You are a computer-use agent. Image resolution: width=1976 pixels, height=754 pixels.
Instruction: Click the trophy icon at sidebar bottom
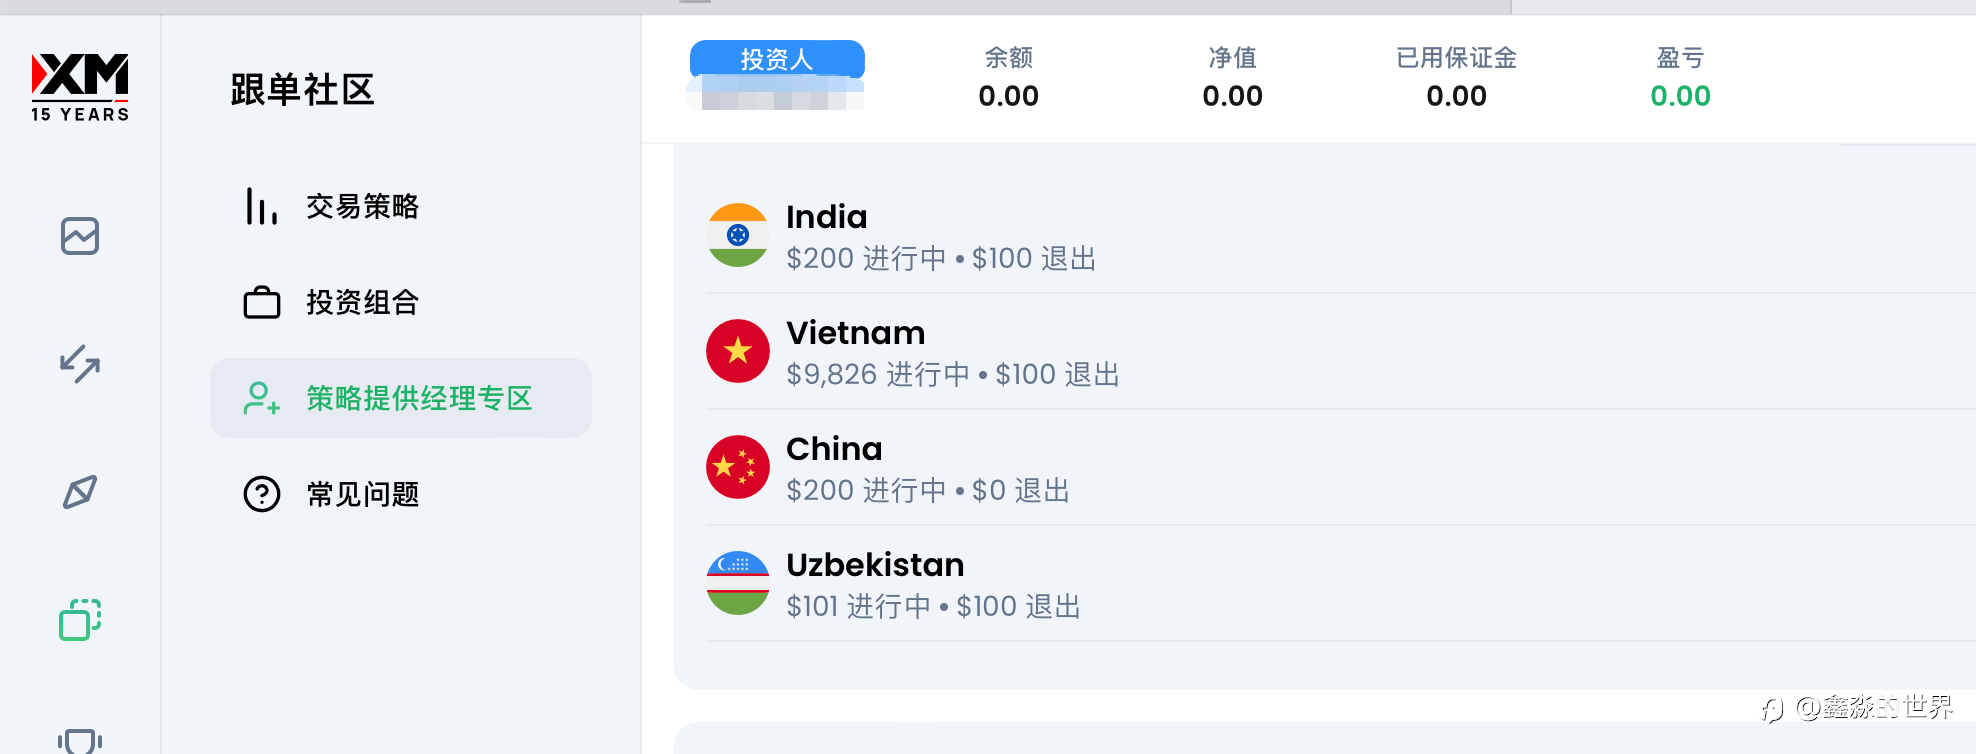80,741
